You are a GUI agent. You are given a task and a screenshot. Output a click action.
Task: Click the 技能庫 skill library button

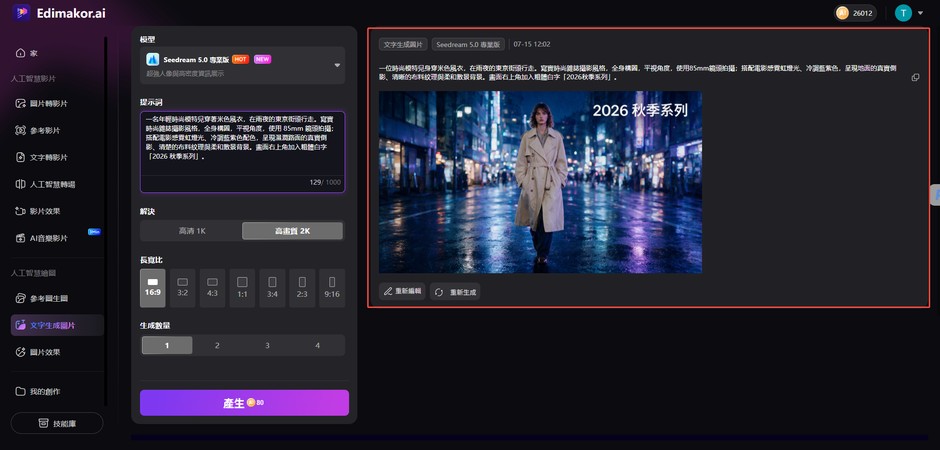pyautogui.click(x=57, y=423)
